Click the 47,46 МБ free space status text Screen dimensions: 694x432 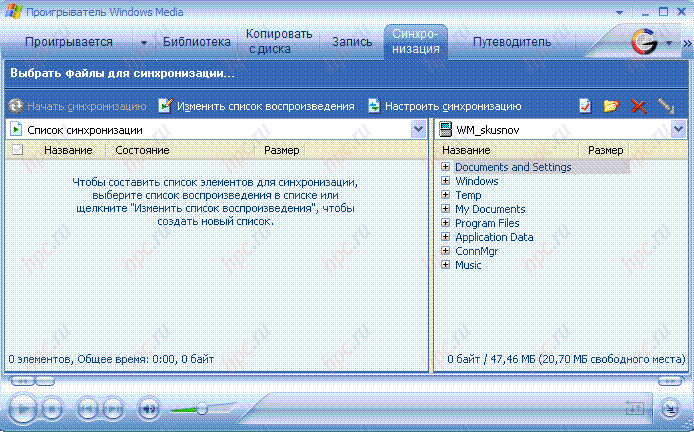(x=566, y=359)
